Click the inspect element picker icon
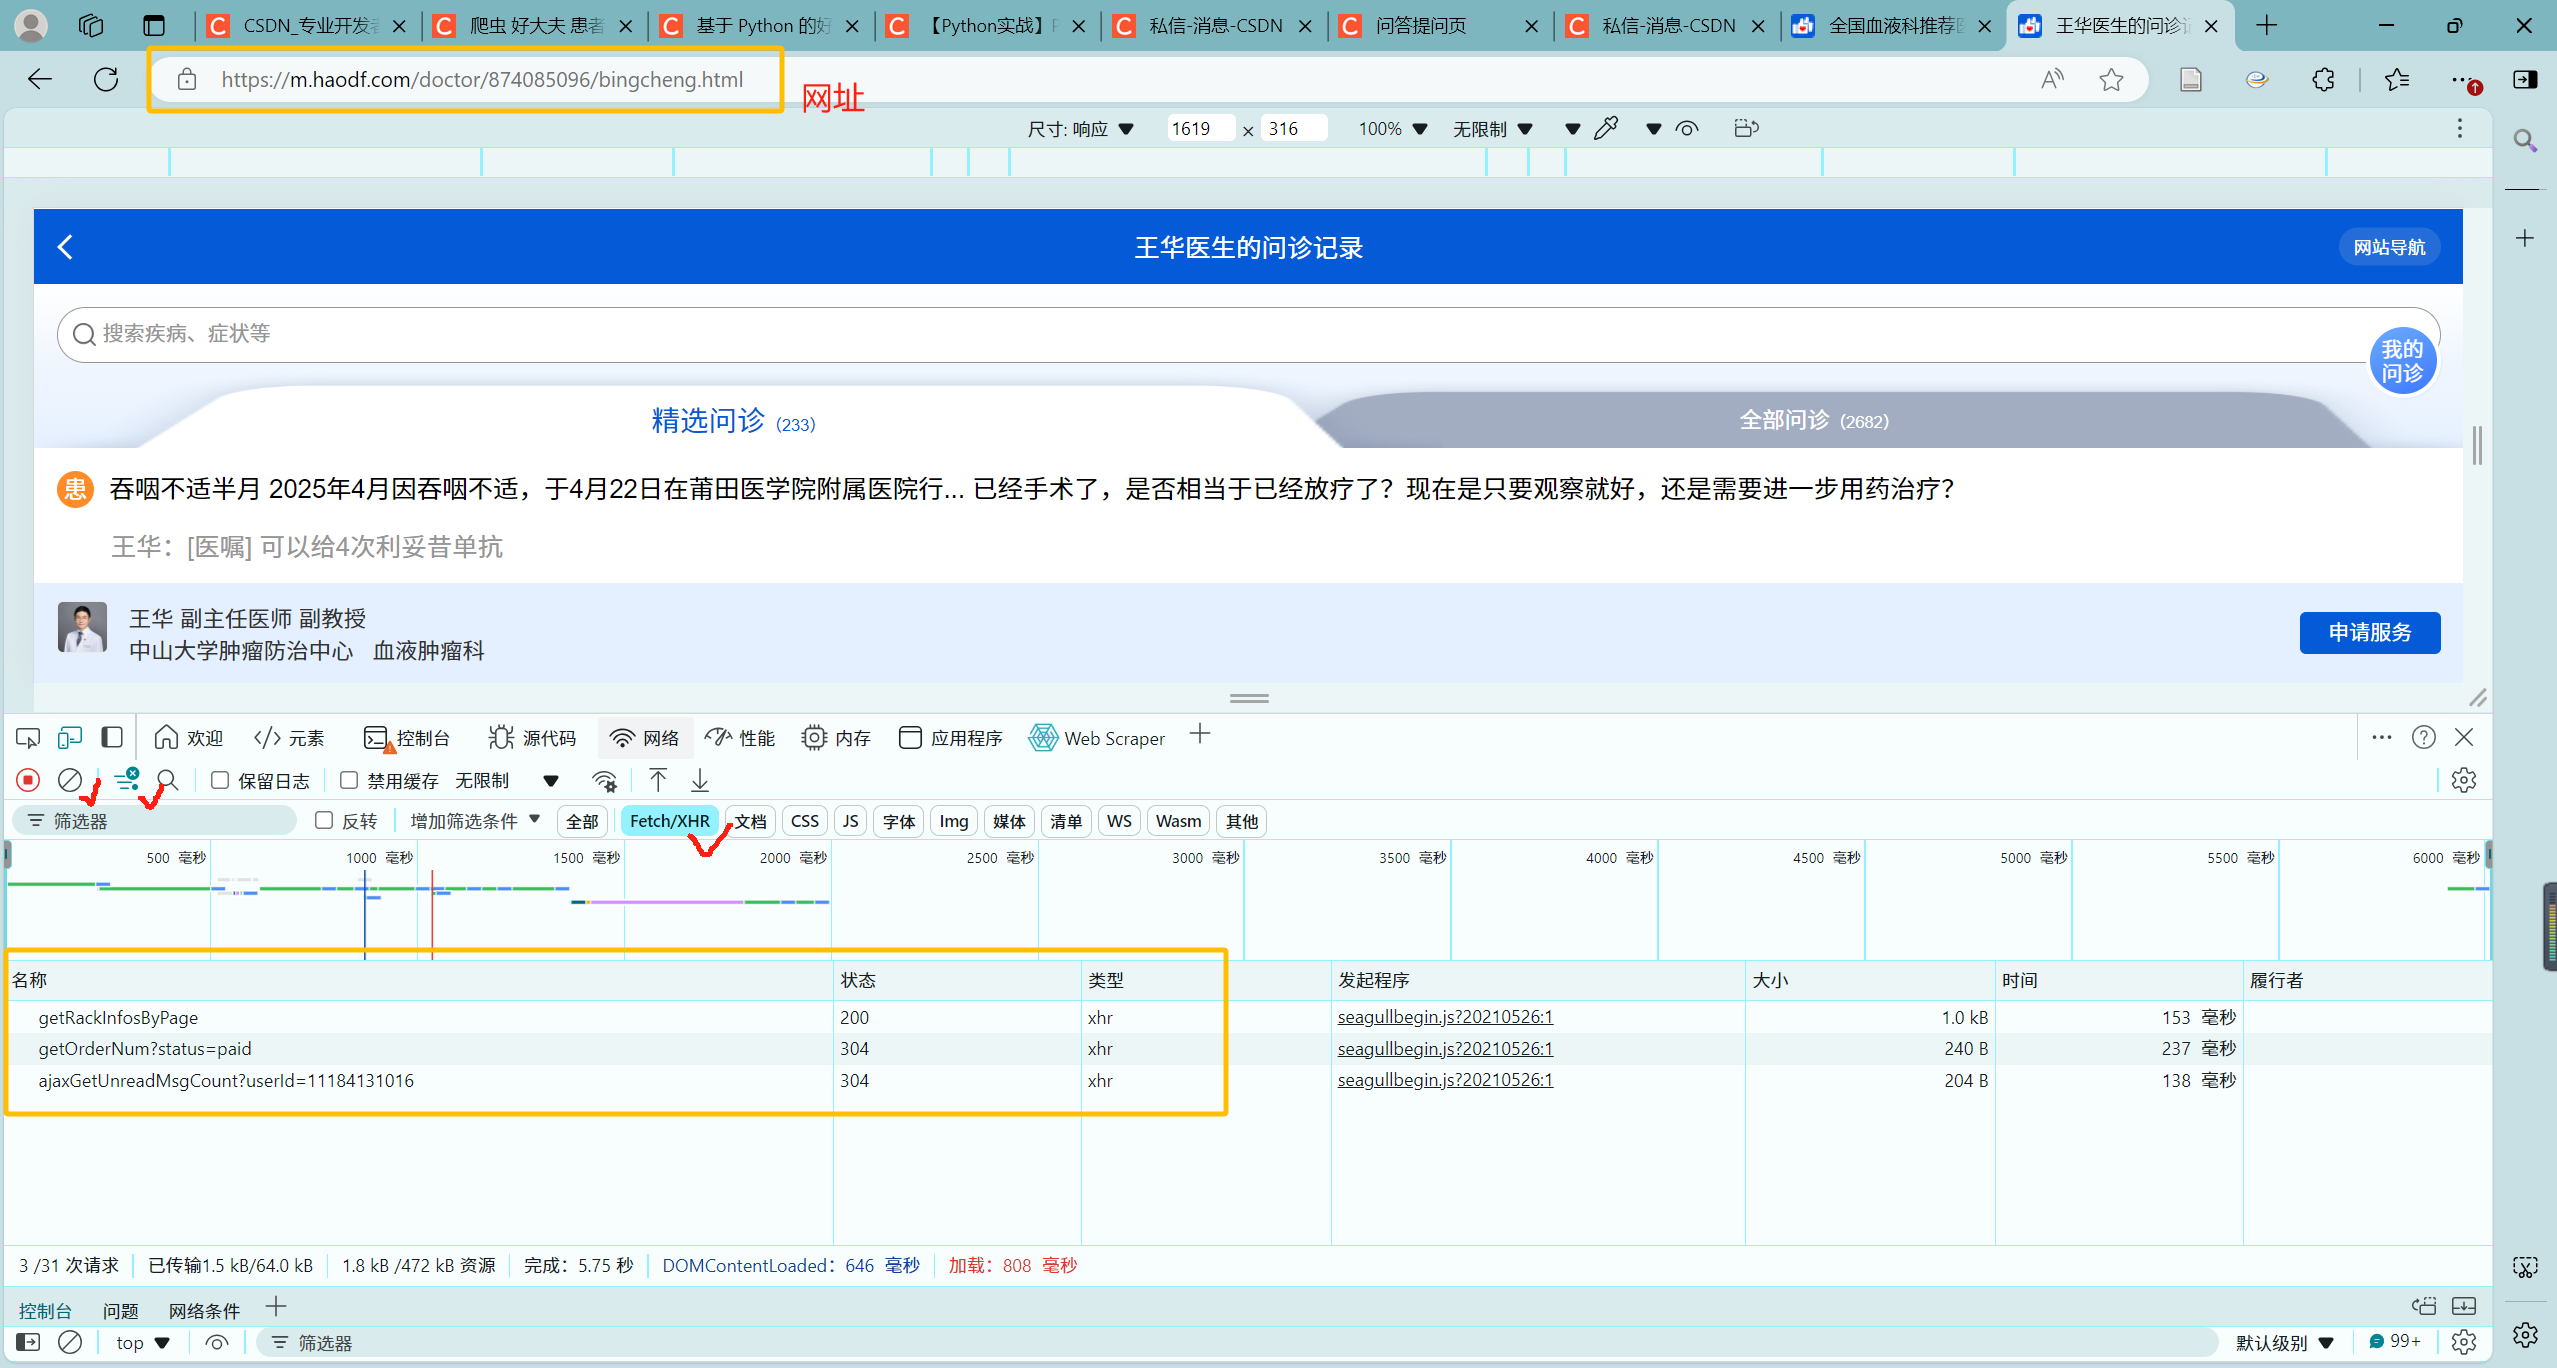The height and width of the screenshot is (1368, 2557). pyautogui.click(x=28, y=738)
